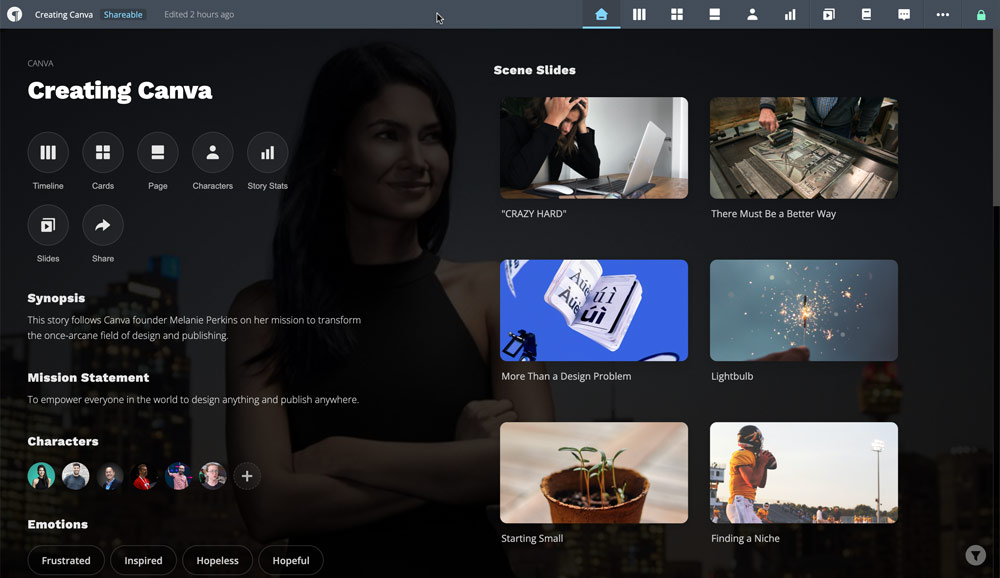Select the first character avatar with teal background
Viewport: 1000px width, 578px height.
41,476
